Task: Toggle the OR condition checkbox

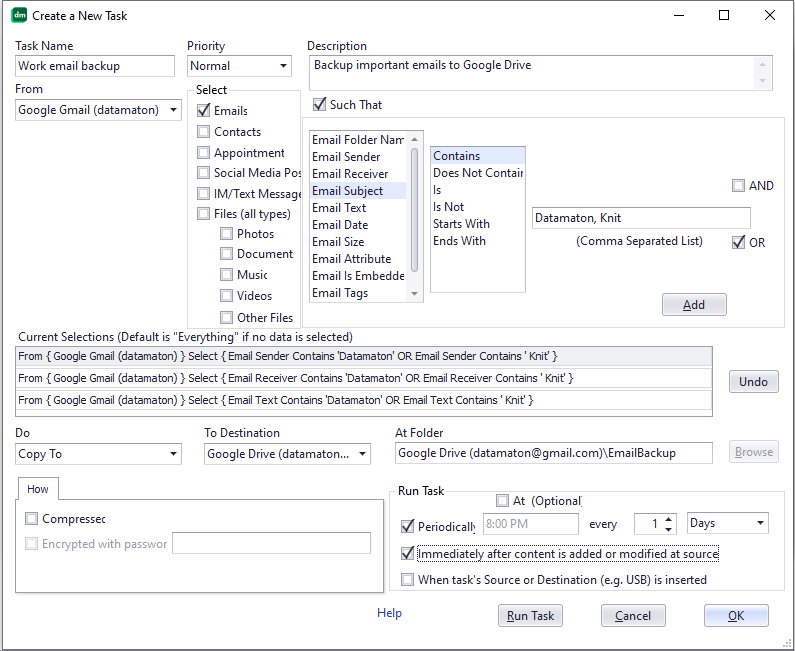Action: point(738,242)
